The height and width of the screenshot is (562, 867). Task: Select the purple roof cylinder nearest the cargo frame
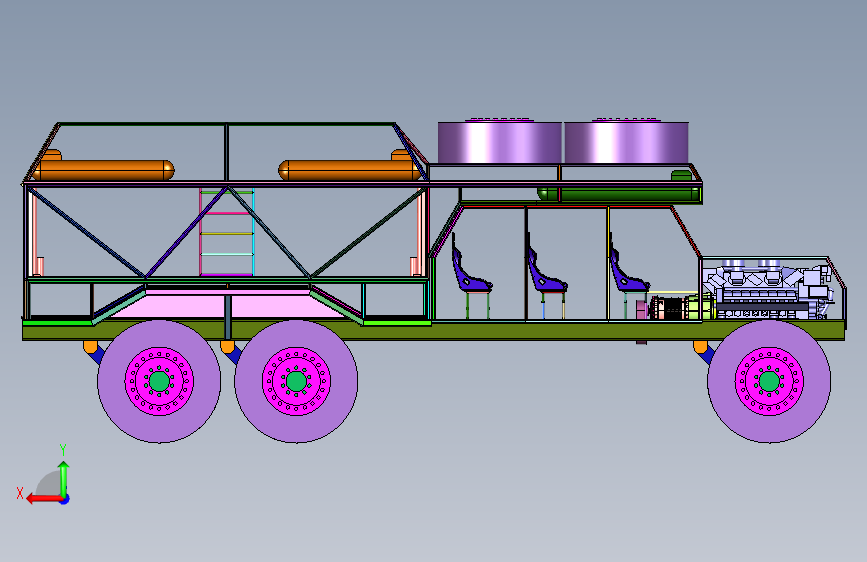[x=500, y=142]
